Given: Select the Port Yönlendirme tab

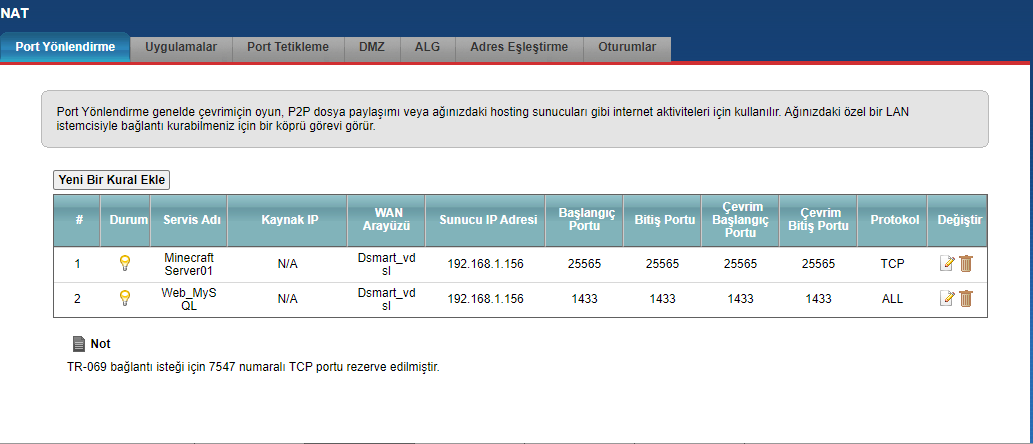Looking at the screenshot, I should click(65, 47).
